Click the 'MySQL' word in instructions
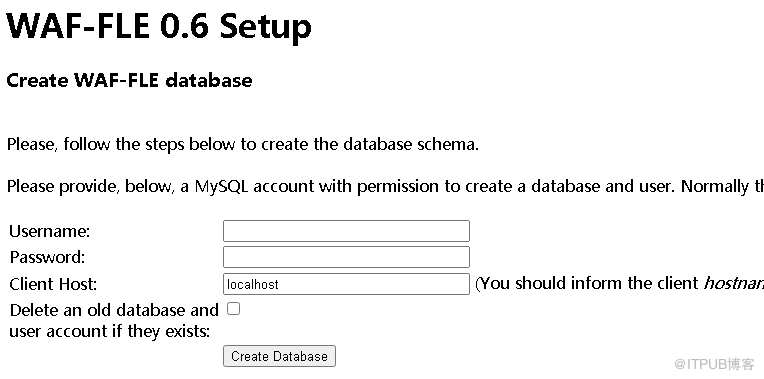 [222, 187]
